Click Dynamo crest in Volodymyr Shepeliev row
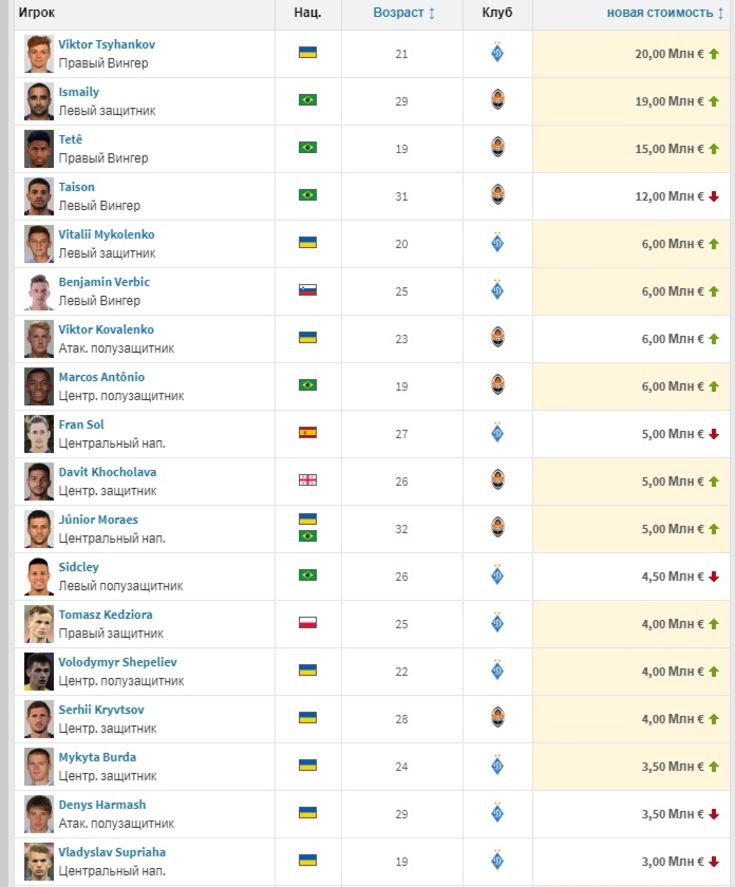The height and width of the screenshot is (887, 735). click(497, 670)
